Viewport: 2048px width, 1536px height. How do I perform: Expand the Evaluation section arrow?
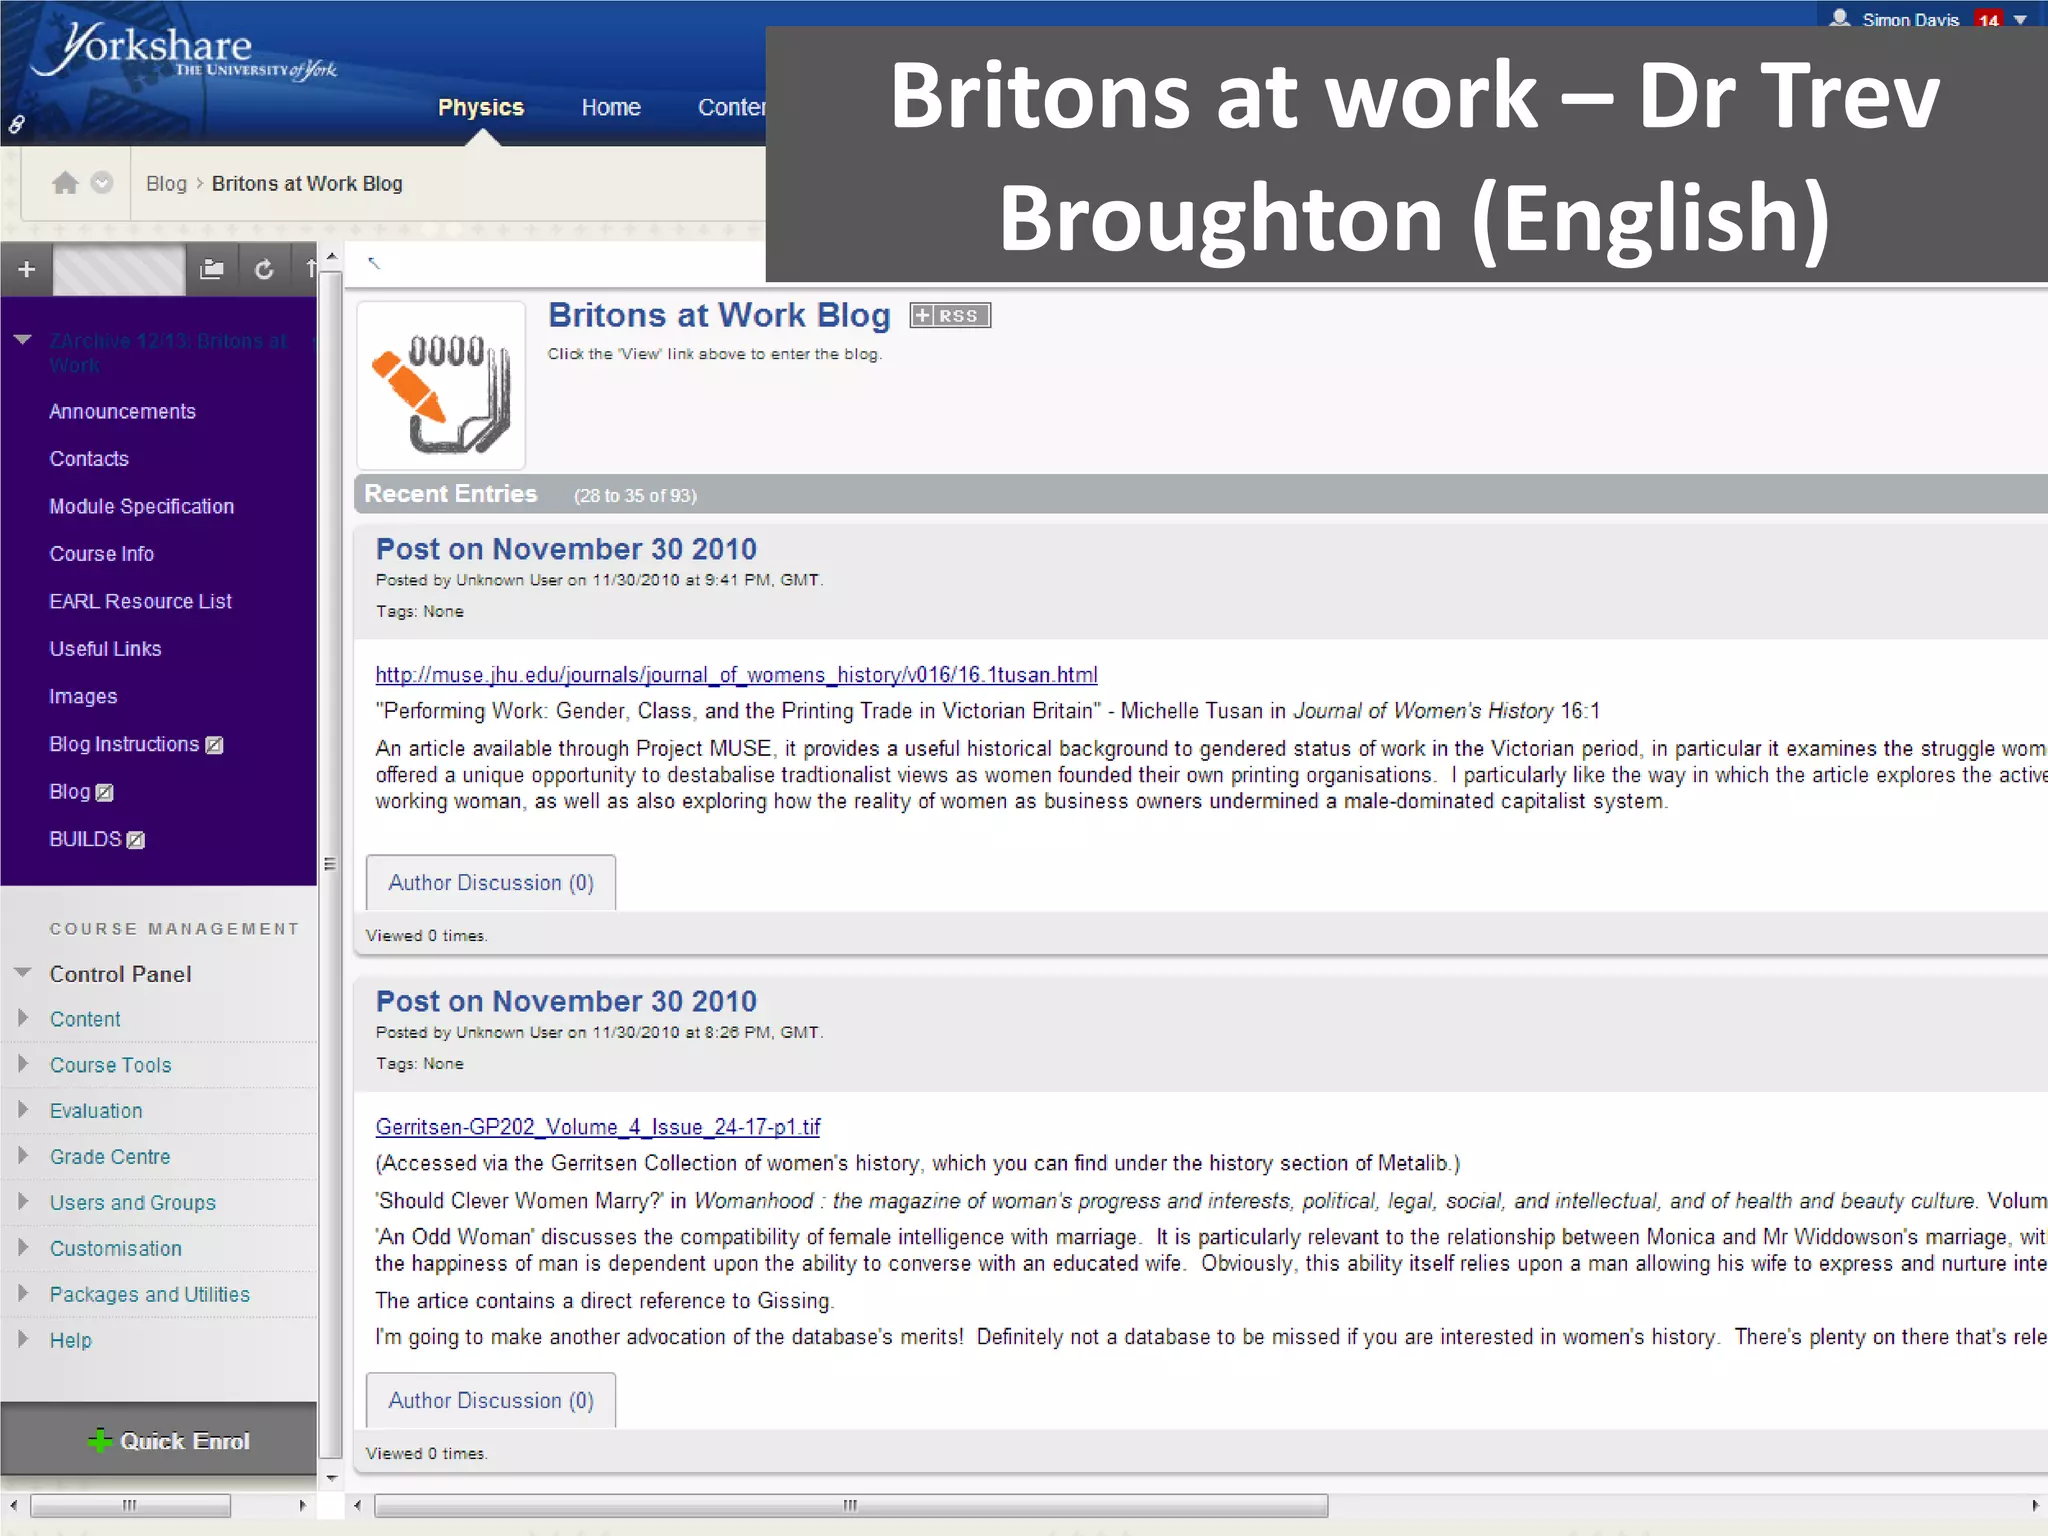tap(23, 1109)
